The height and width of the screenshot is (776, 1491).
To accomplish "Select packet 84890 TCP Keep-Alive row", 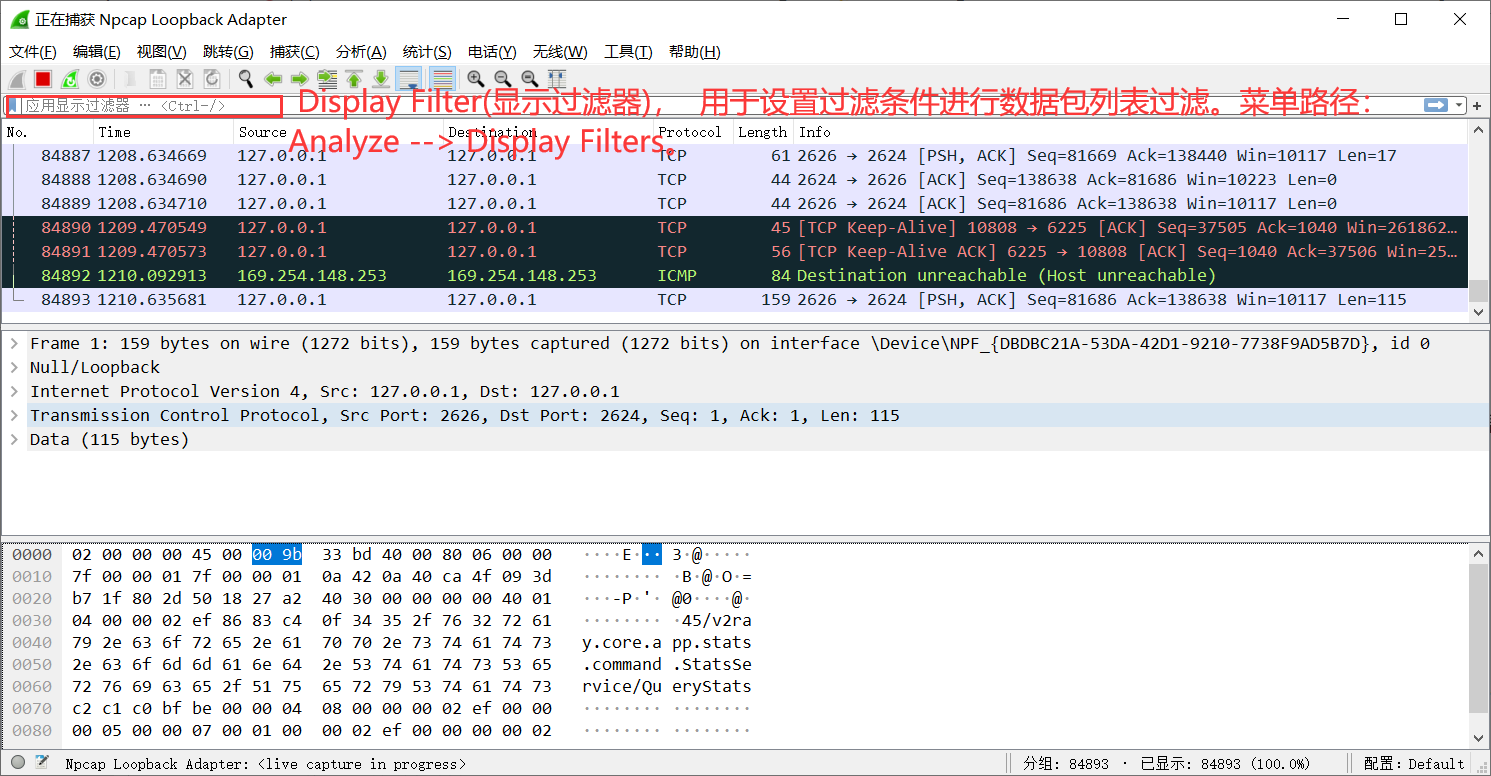I will [x=735, y=227].
